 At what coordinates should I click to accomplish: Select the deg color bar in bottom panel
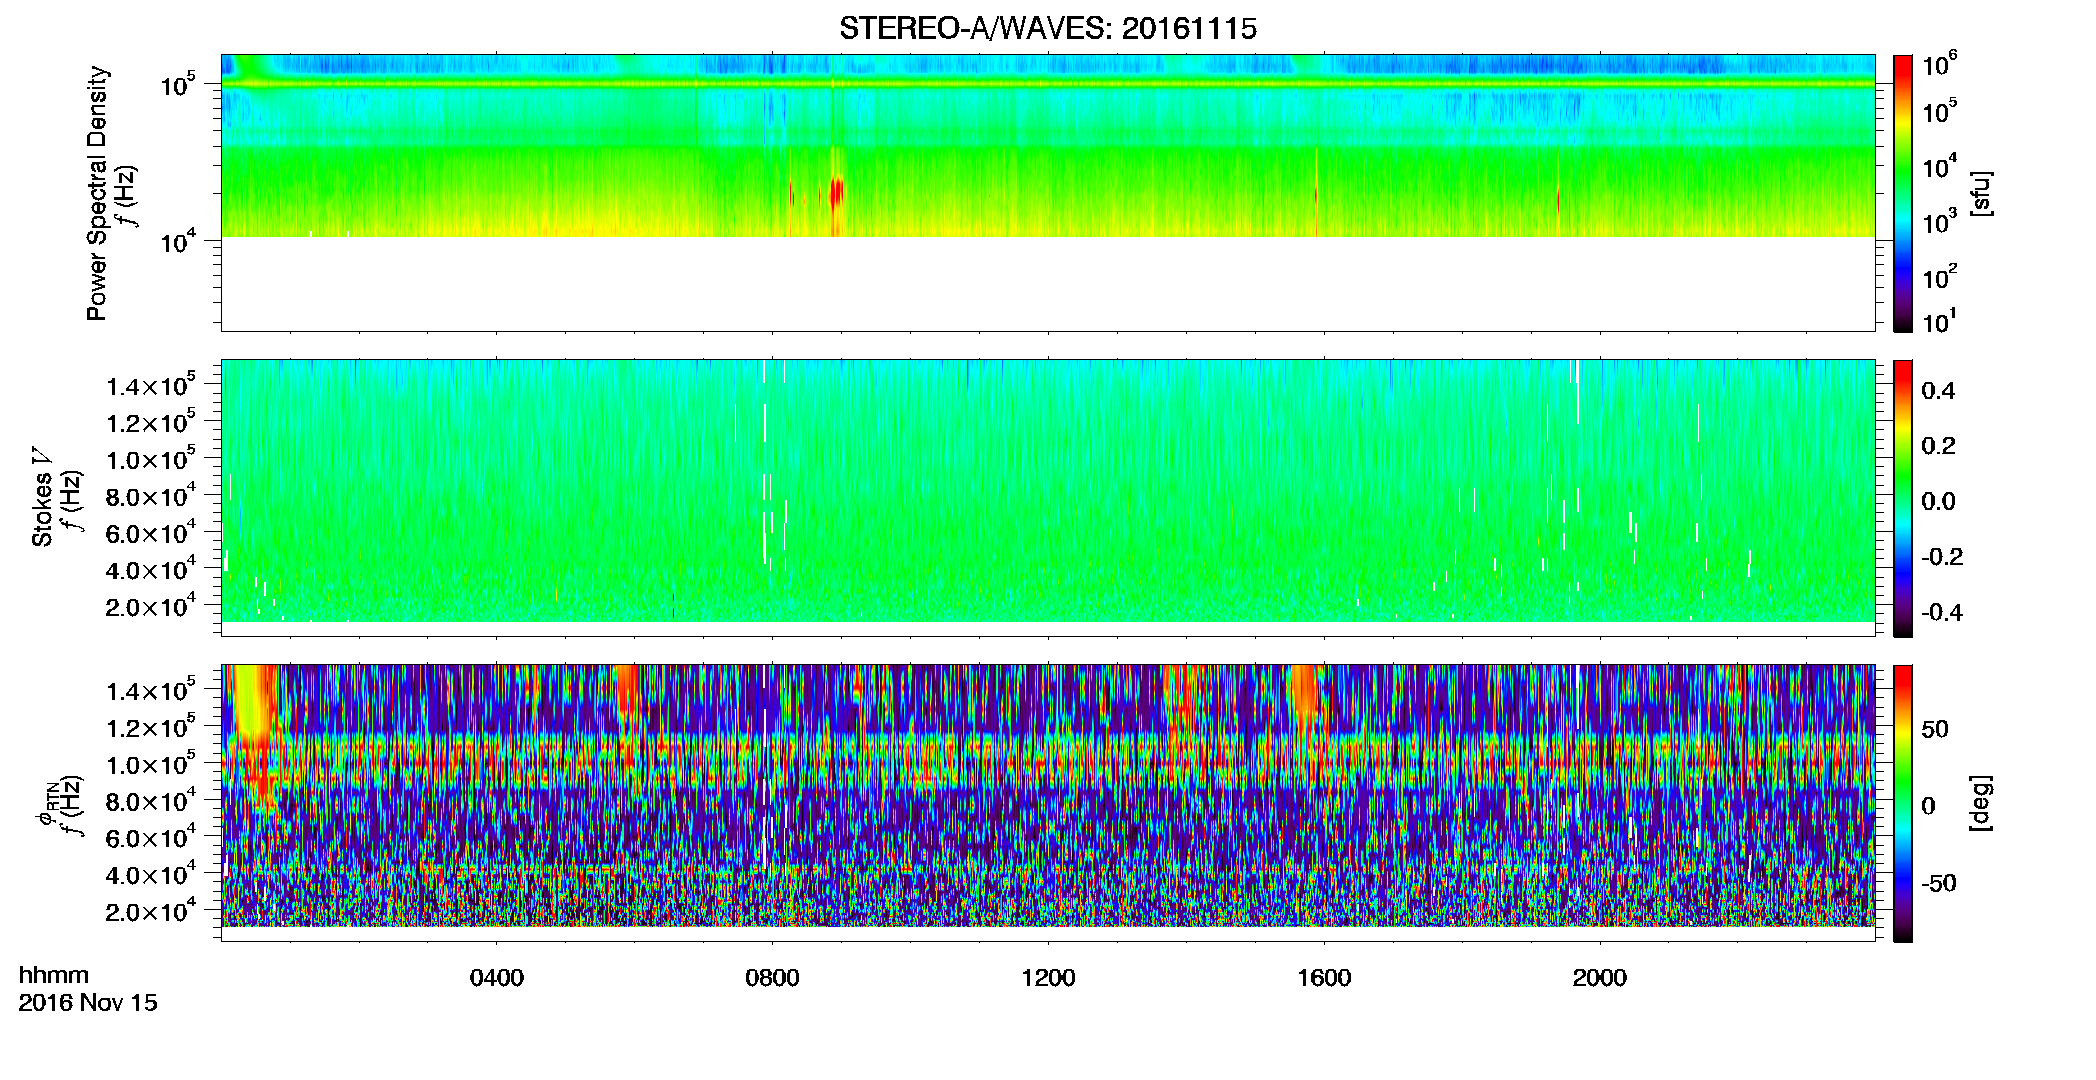tap(1903, 803)
